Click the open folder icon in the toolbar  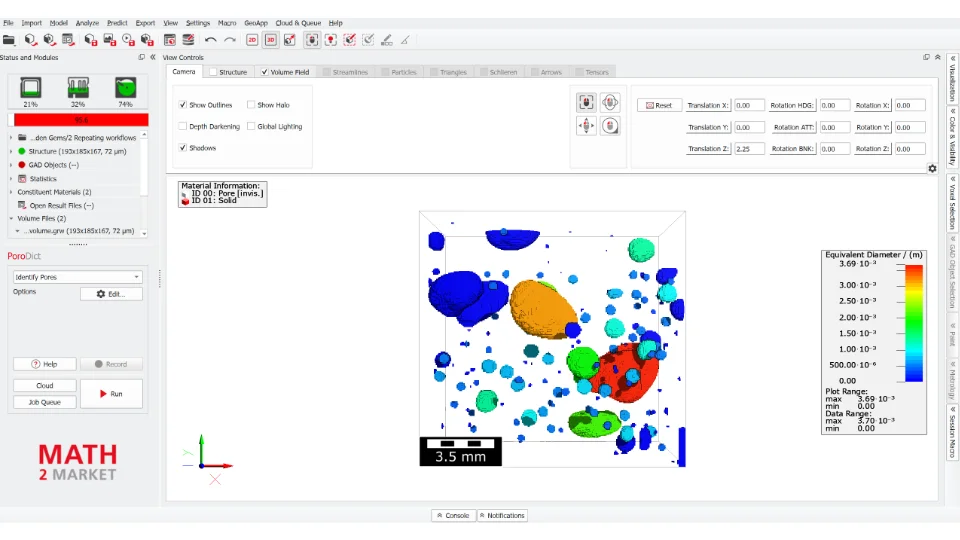click(x=9, y=40)
